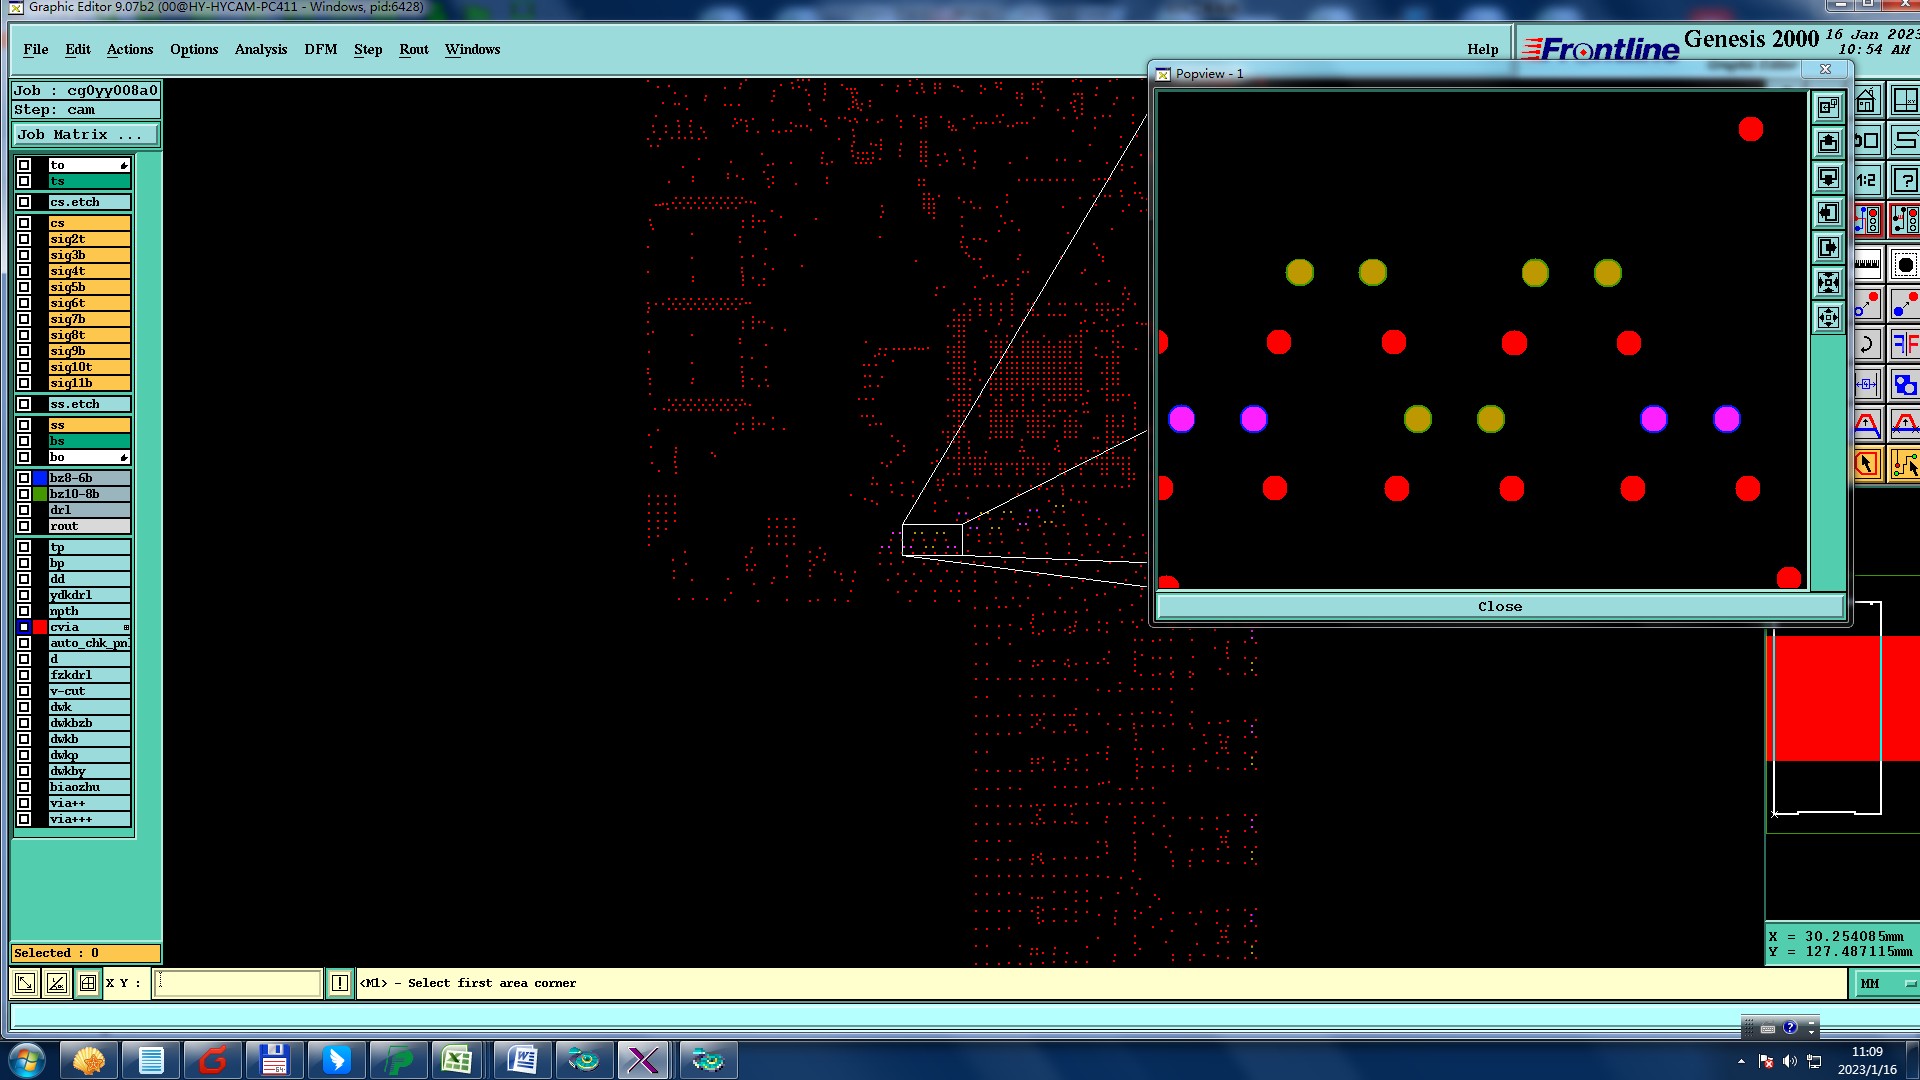Open the MM units dropdown

click(x=1886, y=984)
